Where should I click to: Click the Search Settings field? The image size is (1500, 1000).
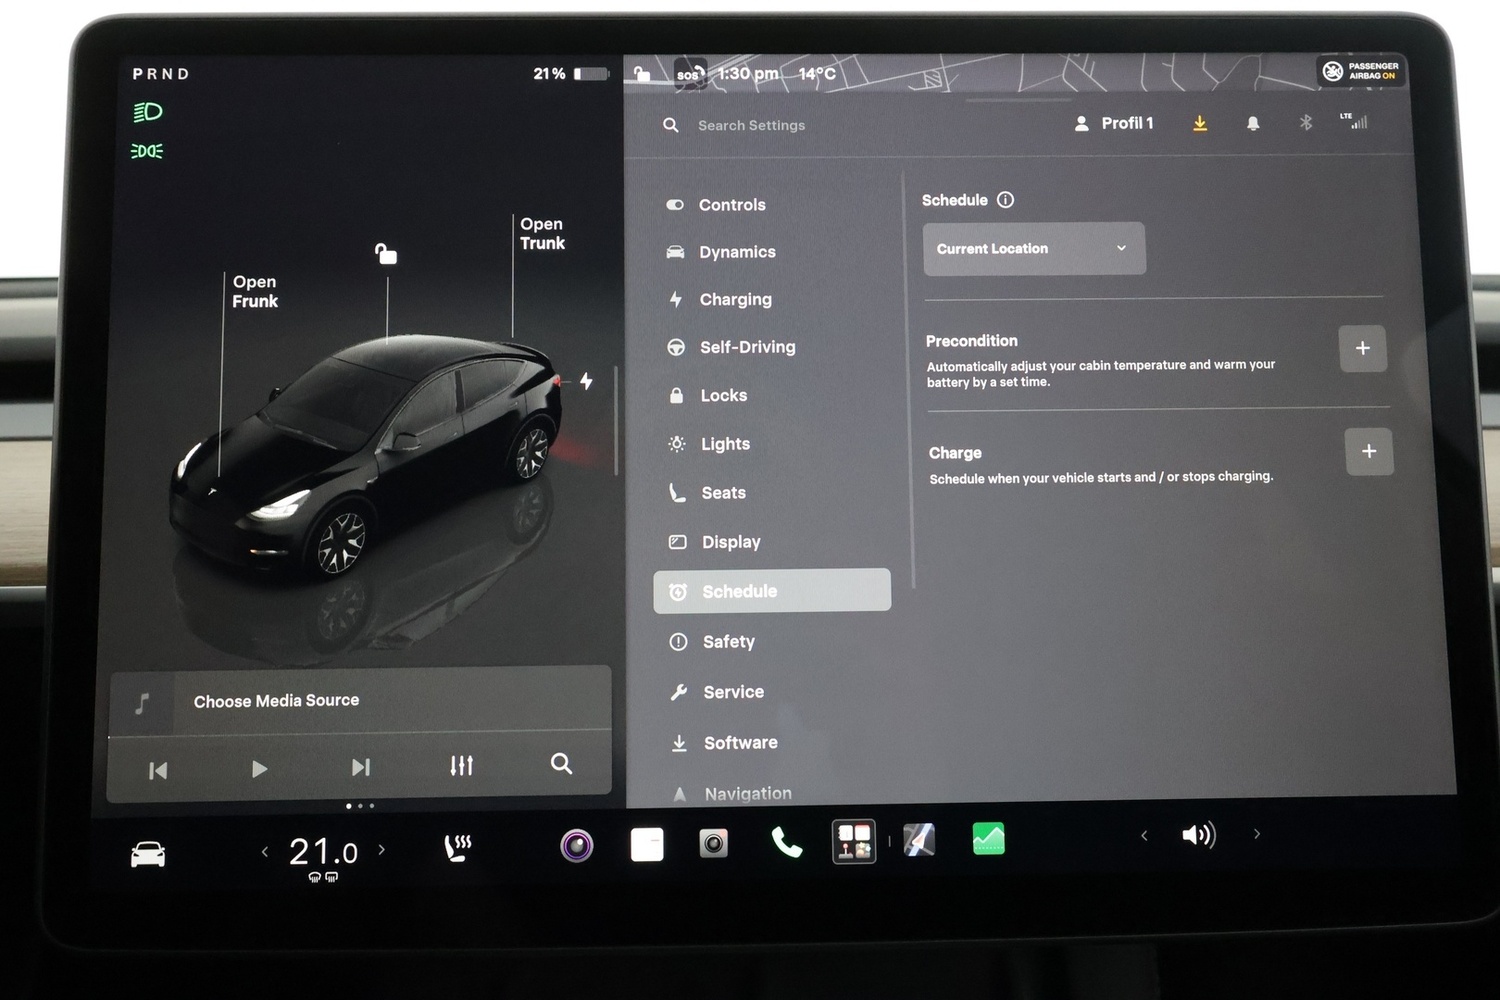[x=751, y=125]
